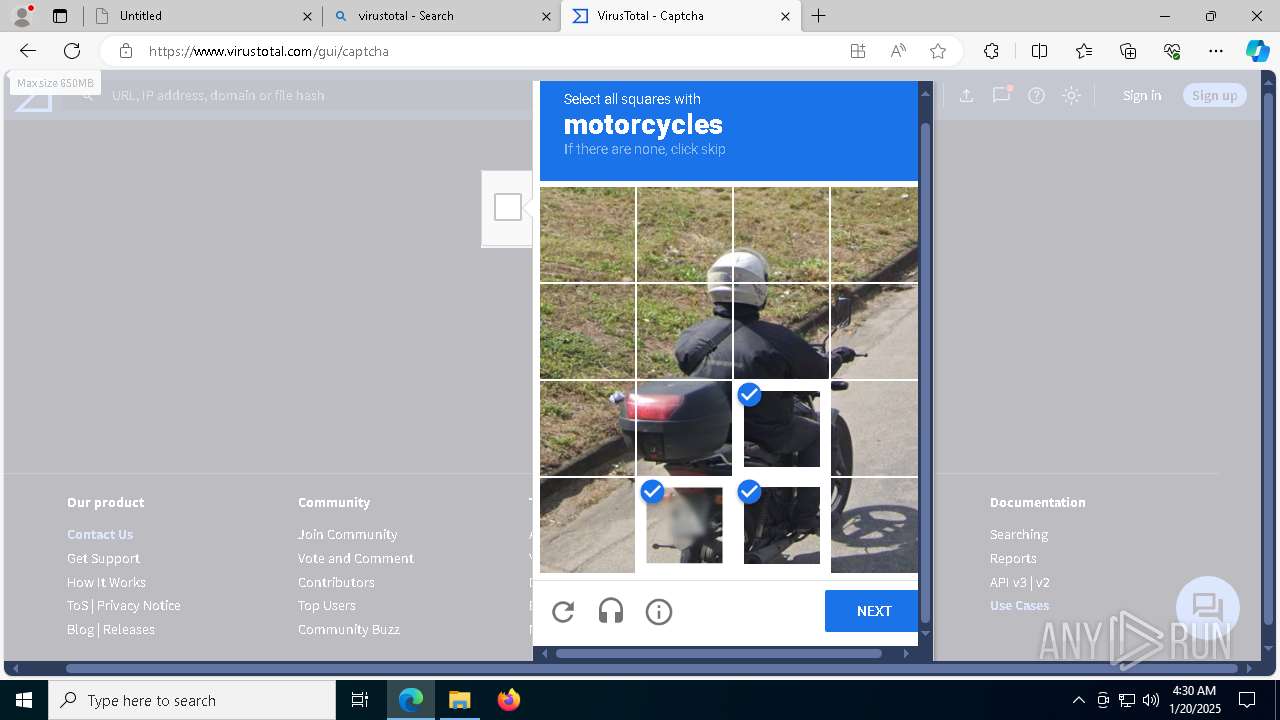This screenshot has width=1280, height=720.
Task: Open the Searching documentation link
Action: pyautogui.click(x=1019, y=534)
